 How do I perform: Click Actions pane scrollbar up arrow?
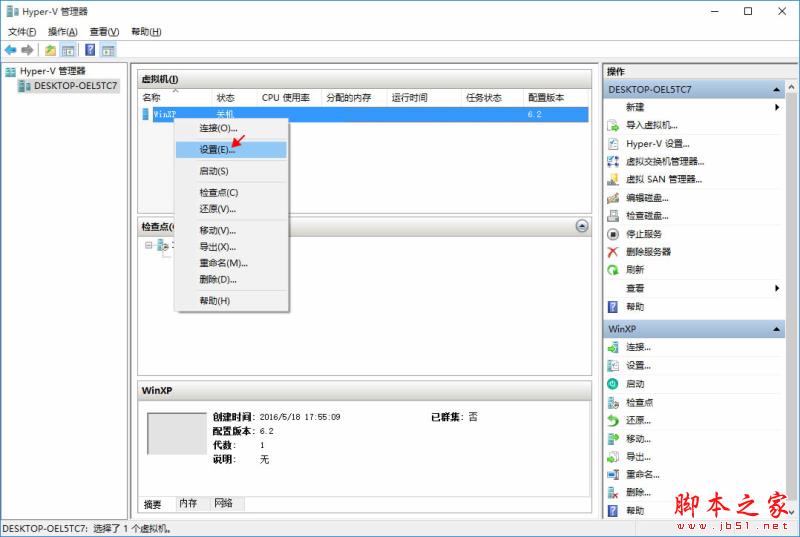tap(791, 88)
